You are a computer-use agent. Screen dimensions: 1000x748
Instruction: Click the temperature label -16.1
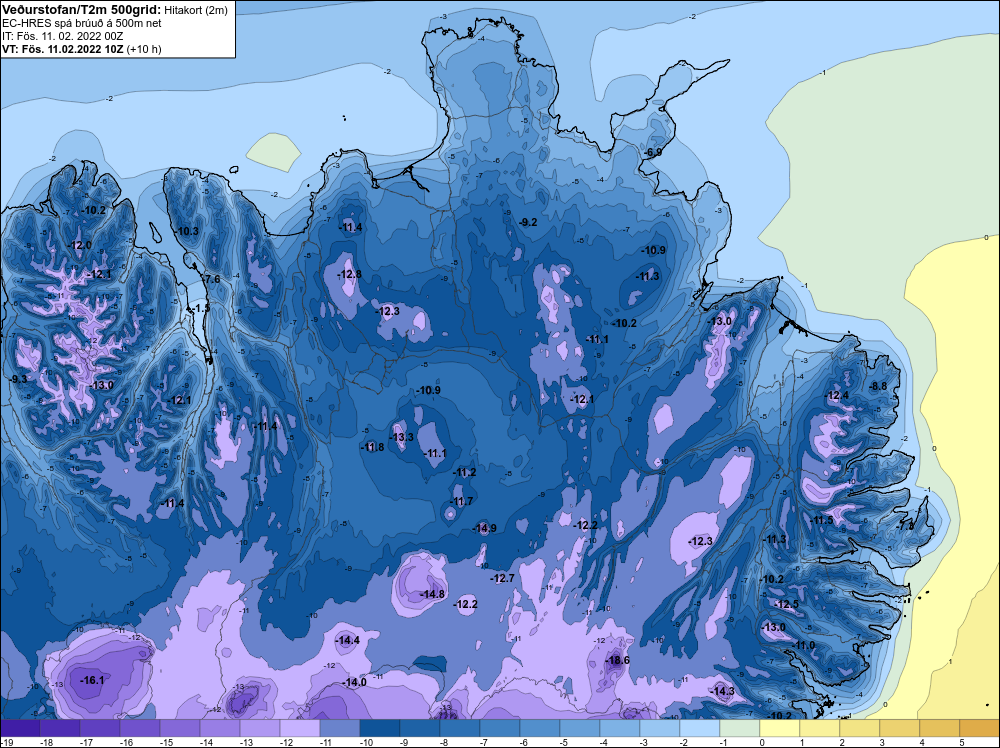[x=92, y=680]
